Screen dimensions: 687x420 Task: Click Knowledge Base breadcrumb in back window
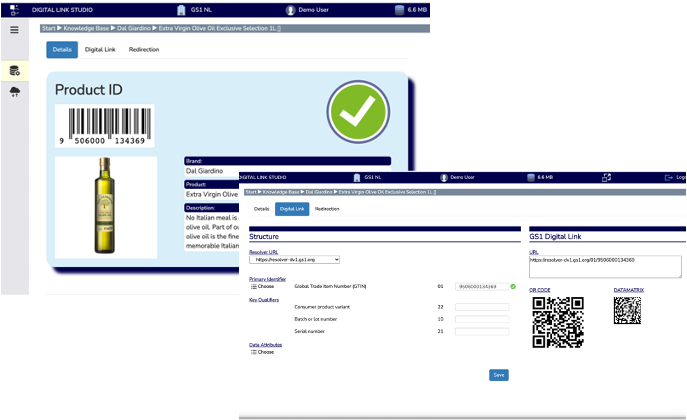pyautogui.click(x=86, y=28)
